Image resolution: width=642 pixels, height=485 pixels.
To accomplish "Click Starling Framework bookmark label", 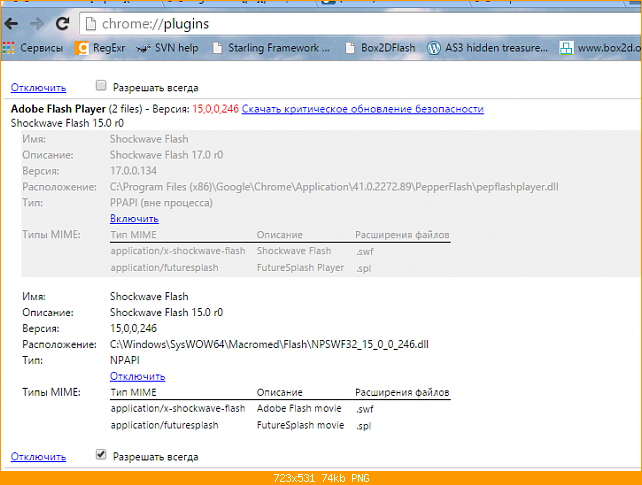I will click(x=279, y=48).
